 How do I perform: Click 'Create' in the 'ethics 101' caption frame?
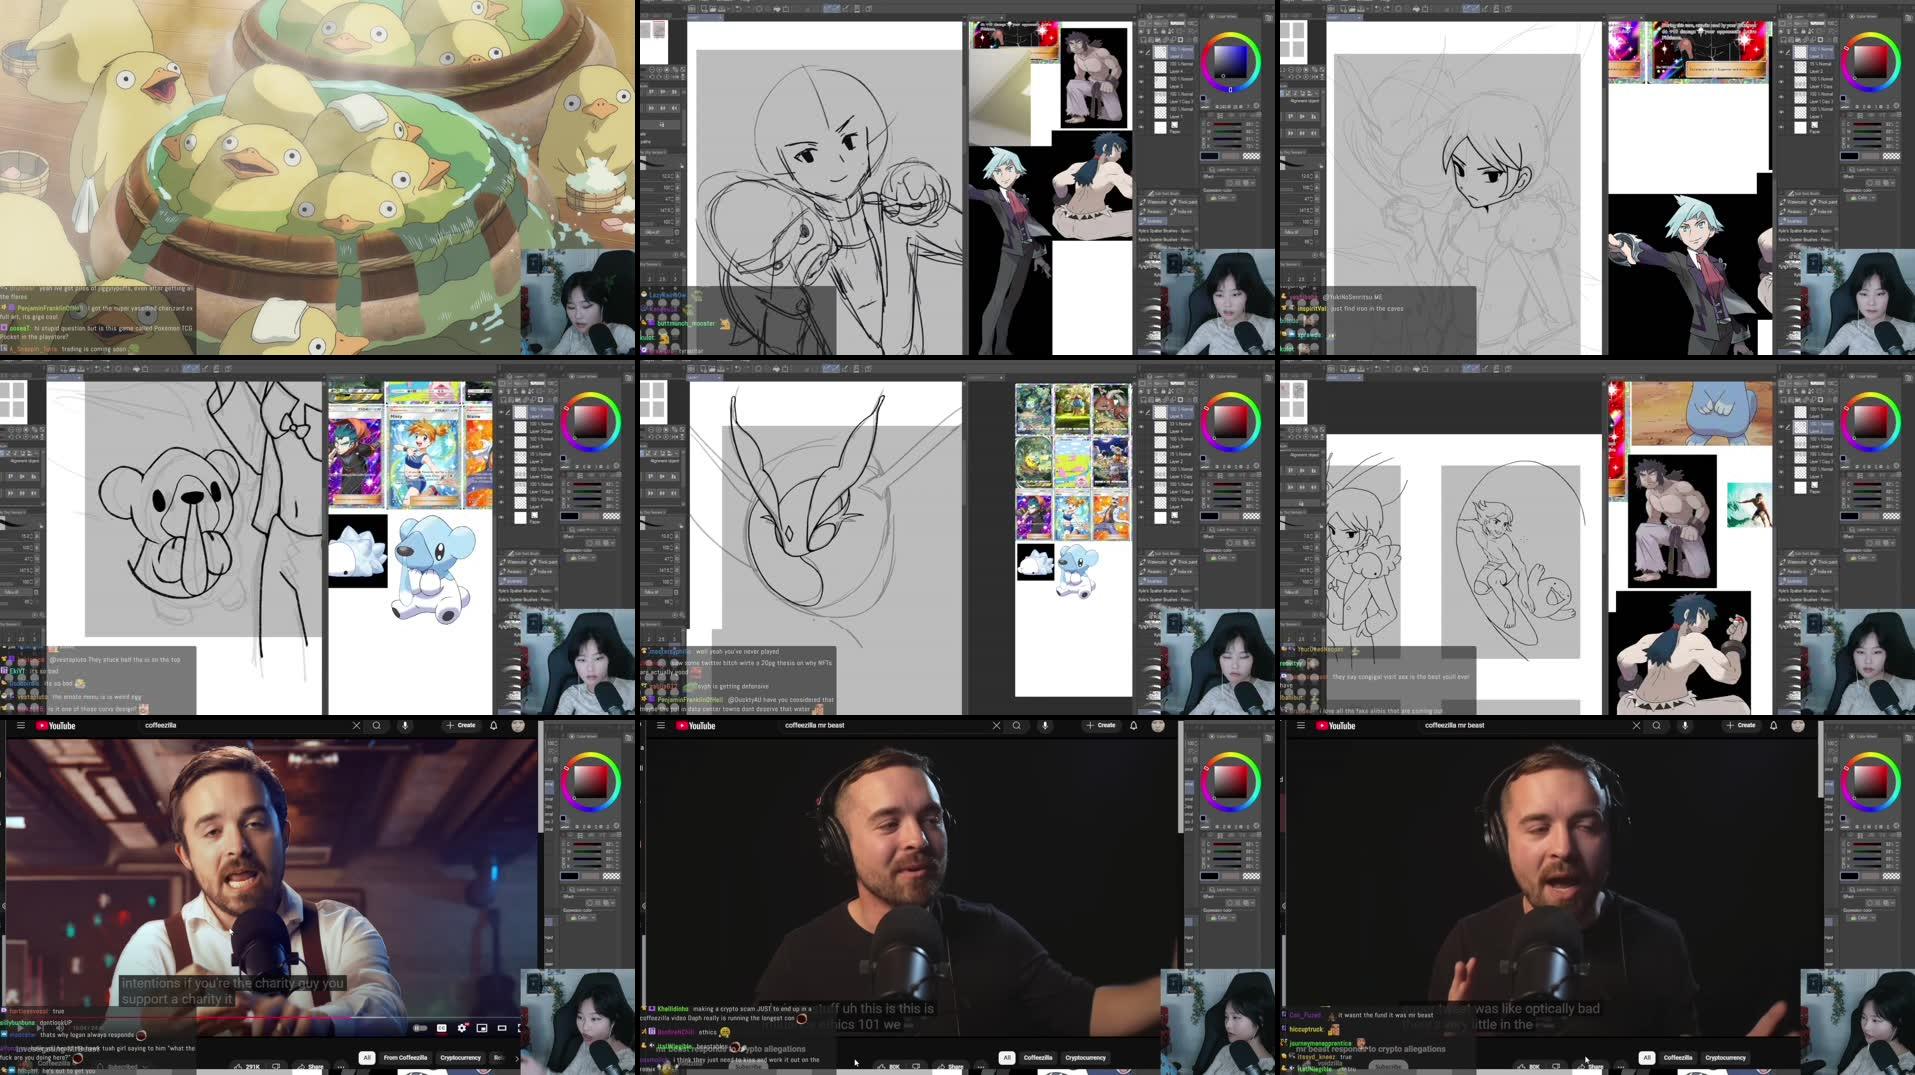1101,726
